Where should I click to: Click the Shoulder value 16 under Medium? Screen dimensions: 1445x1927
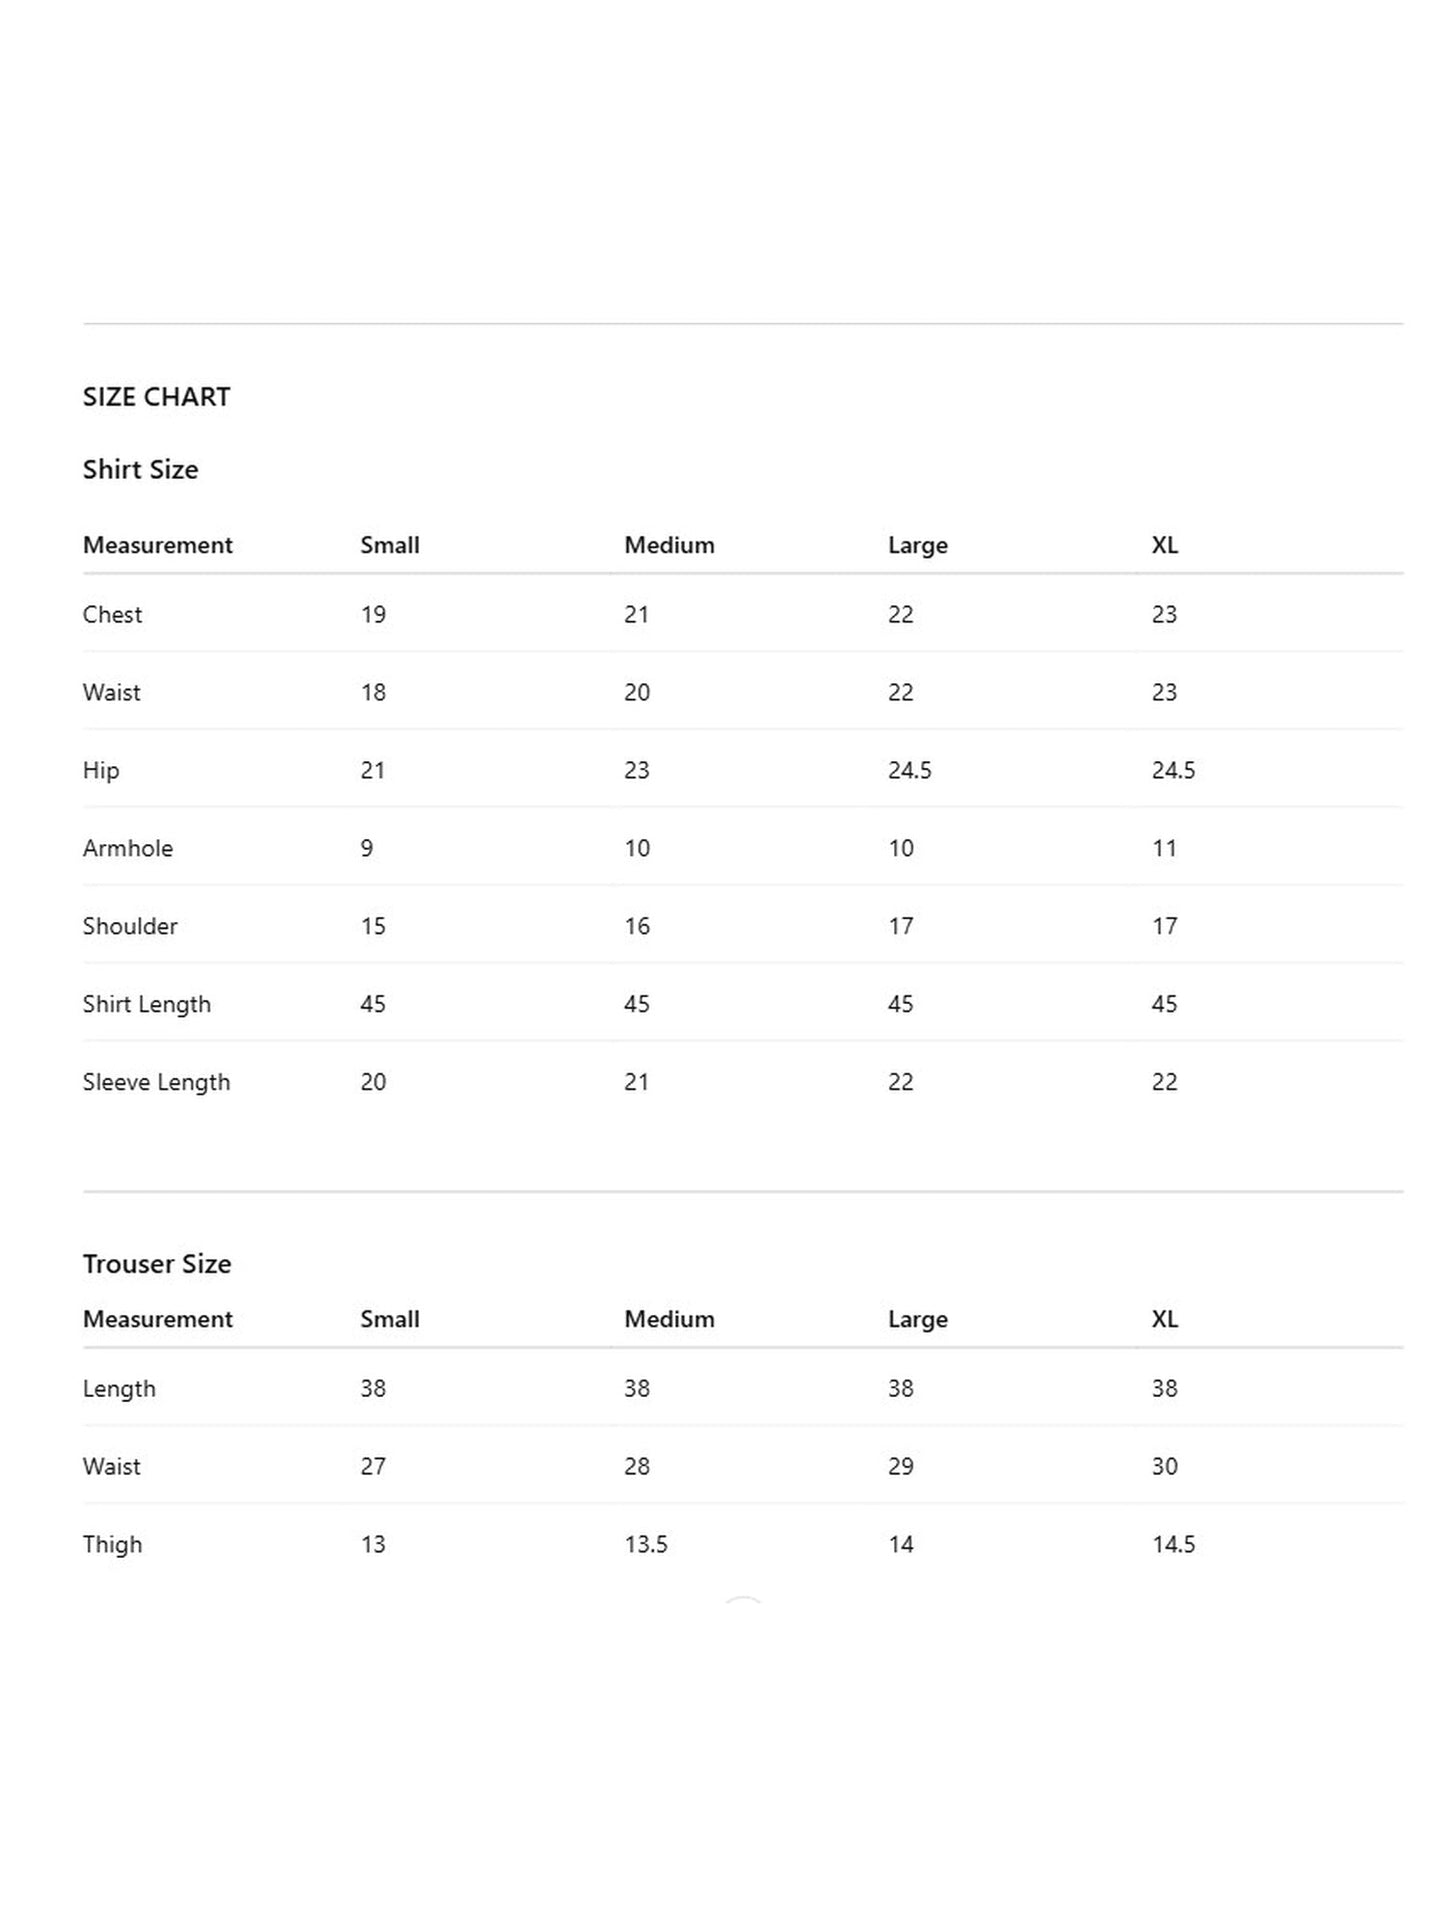tap(637, 926)
